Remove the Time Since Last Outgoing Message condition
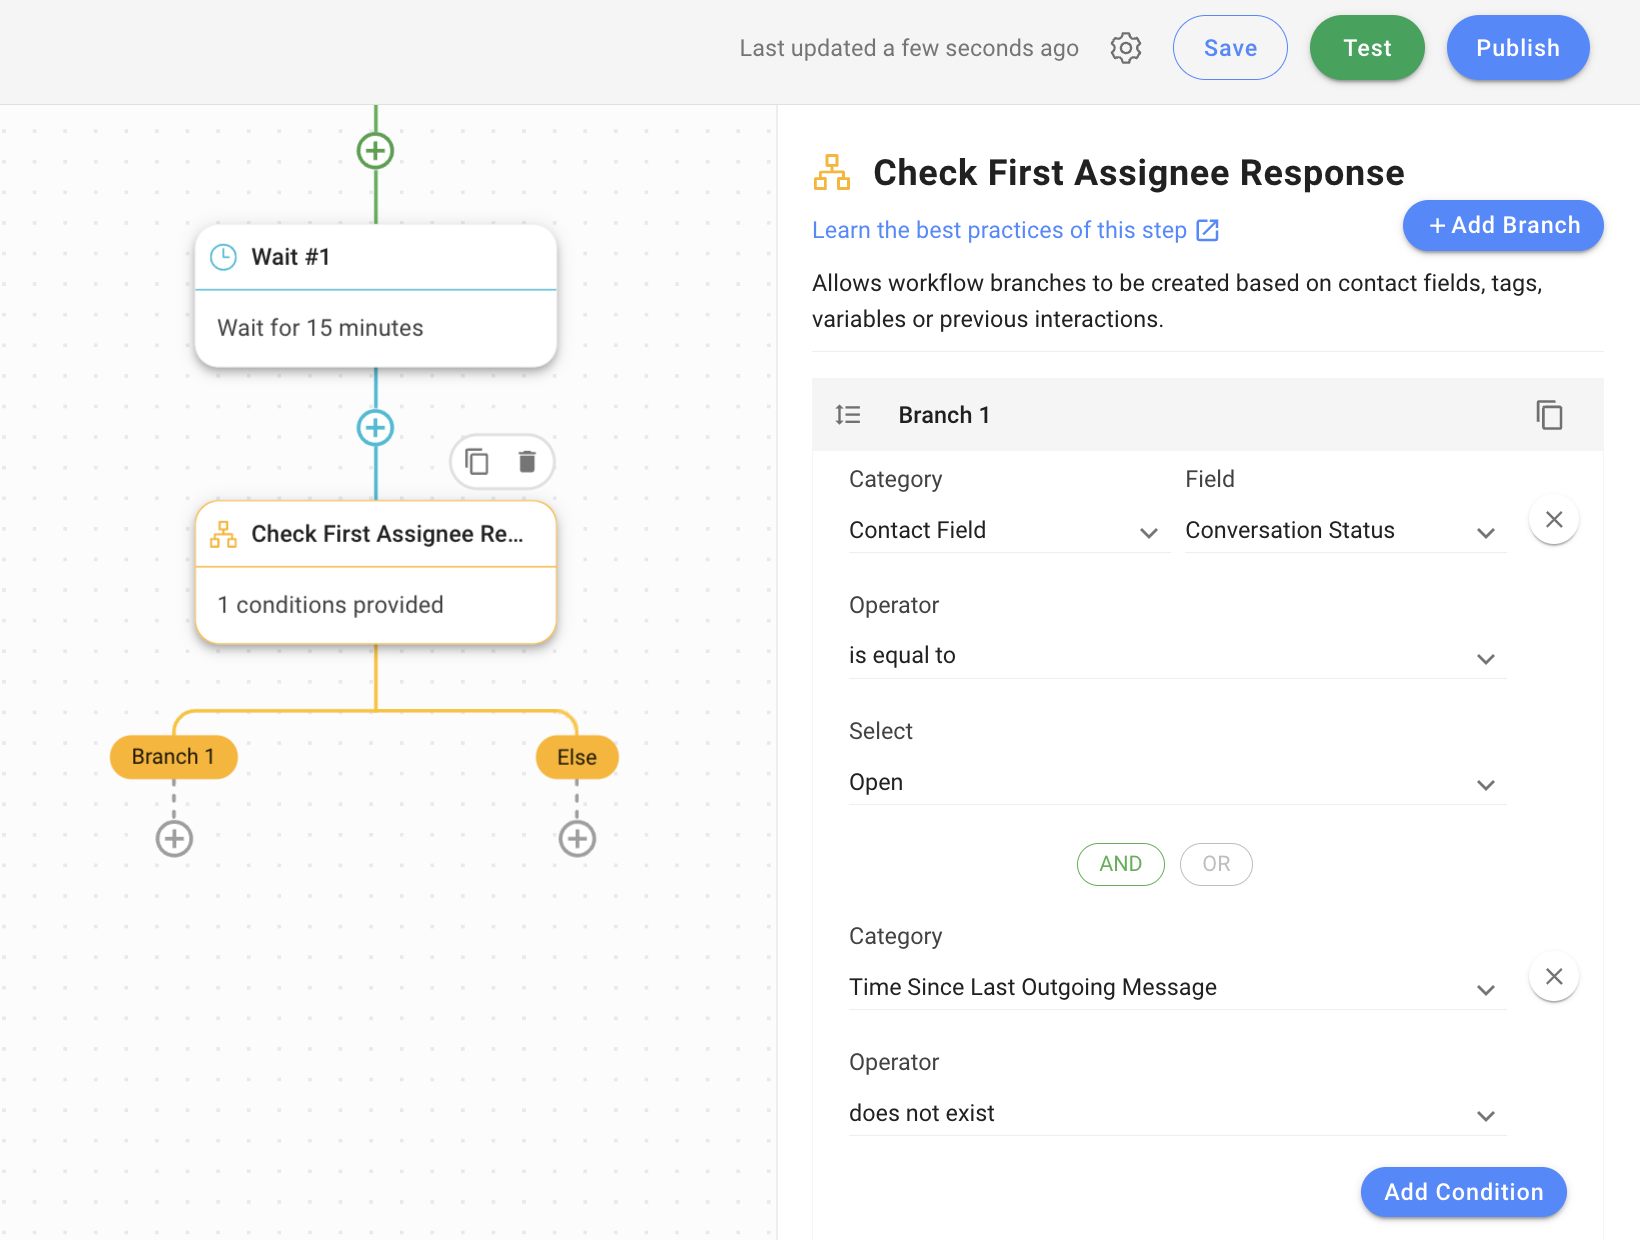The width and height of the screenshot is (1640, 1240). click(x=1554, y=977)
